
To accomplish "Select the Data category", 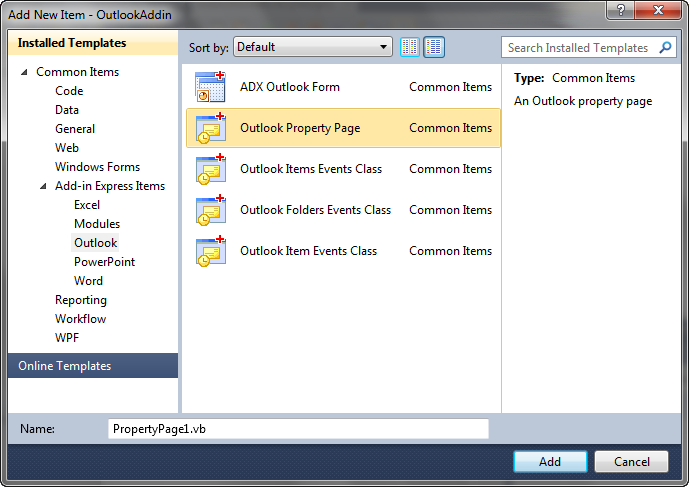I will (x=67, y=110).
